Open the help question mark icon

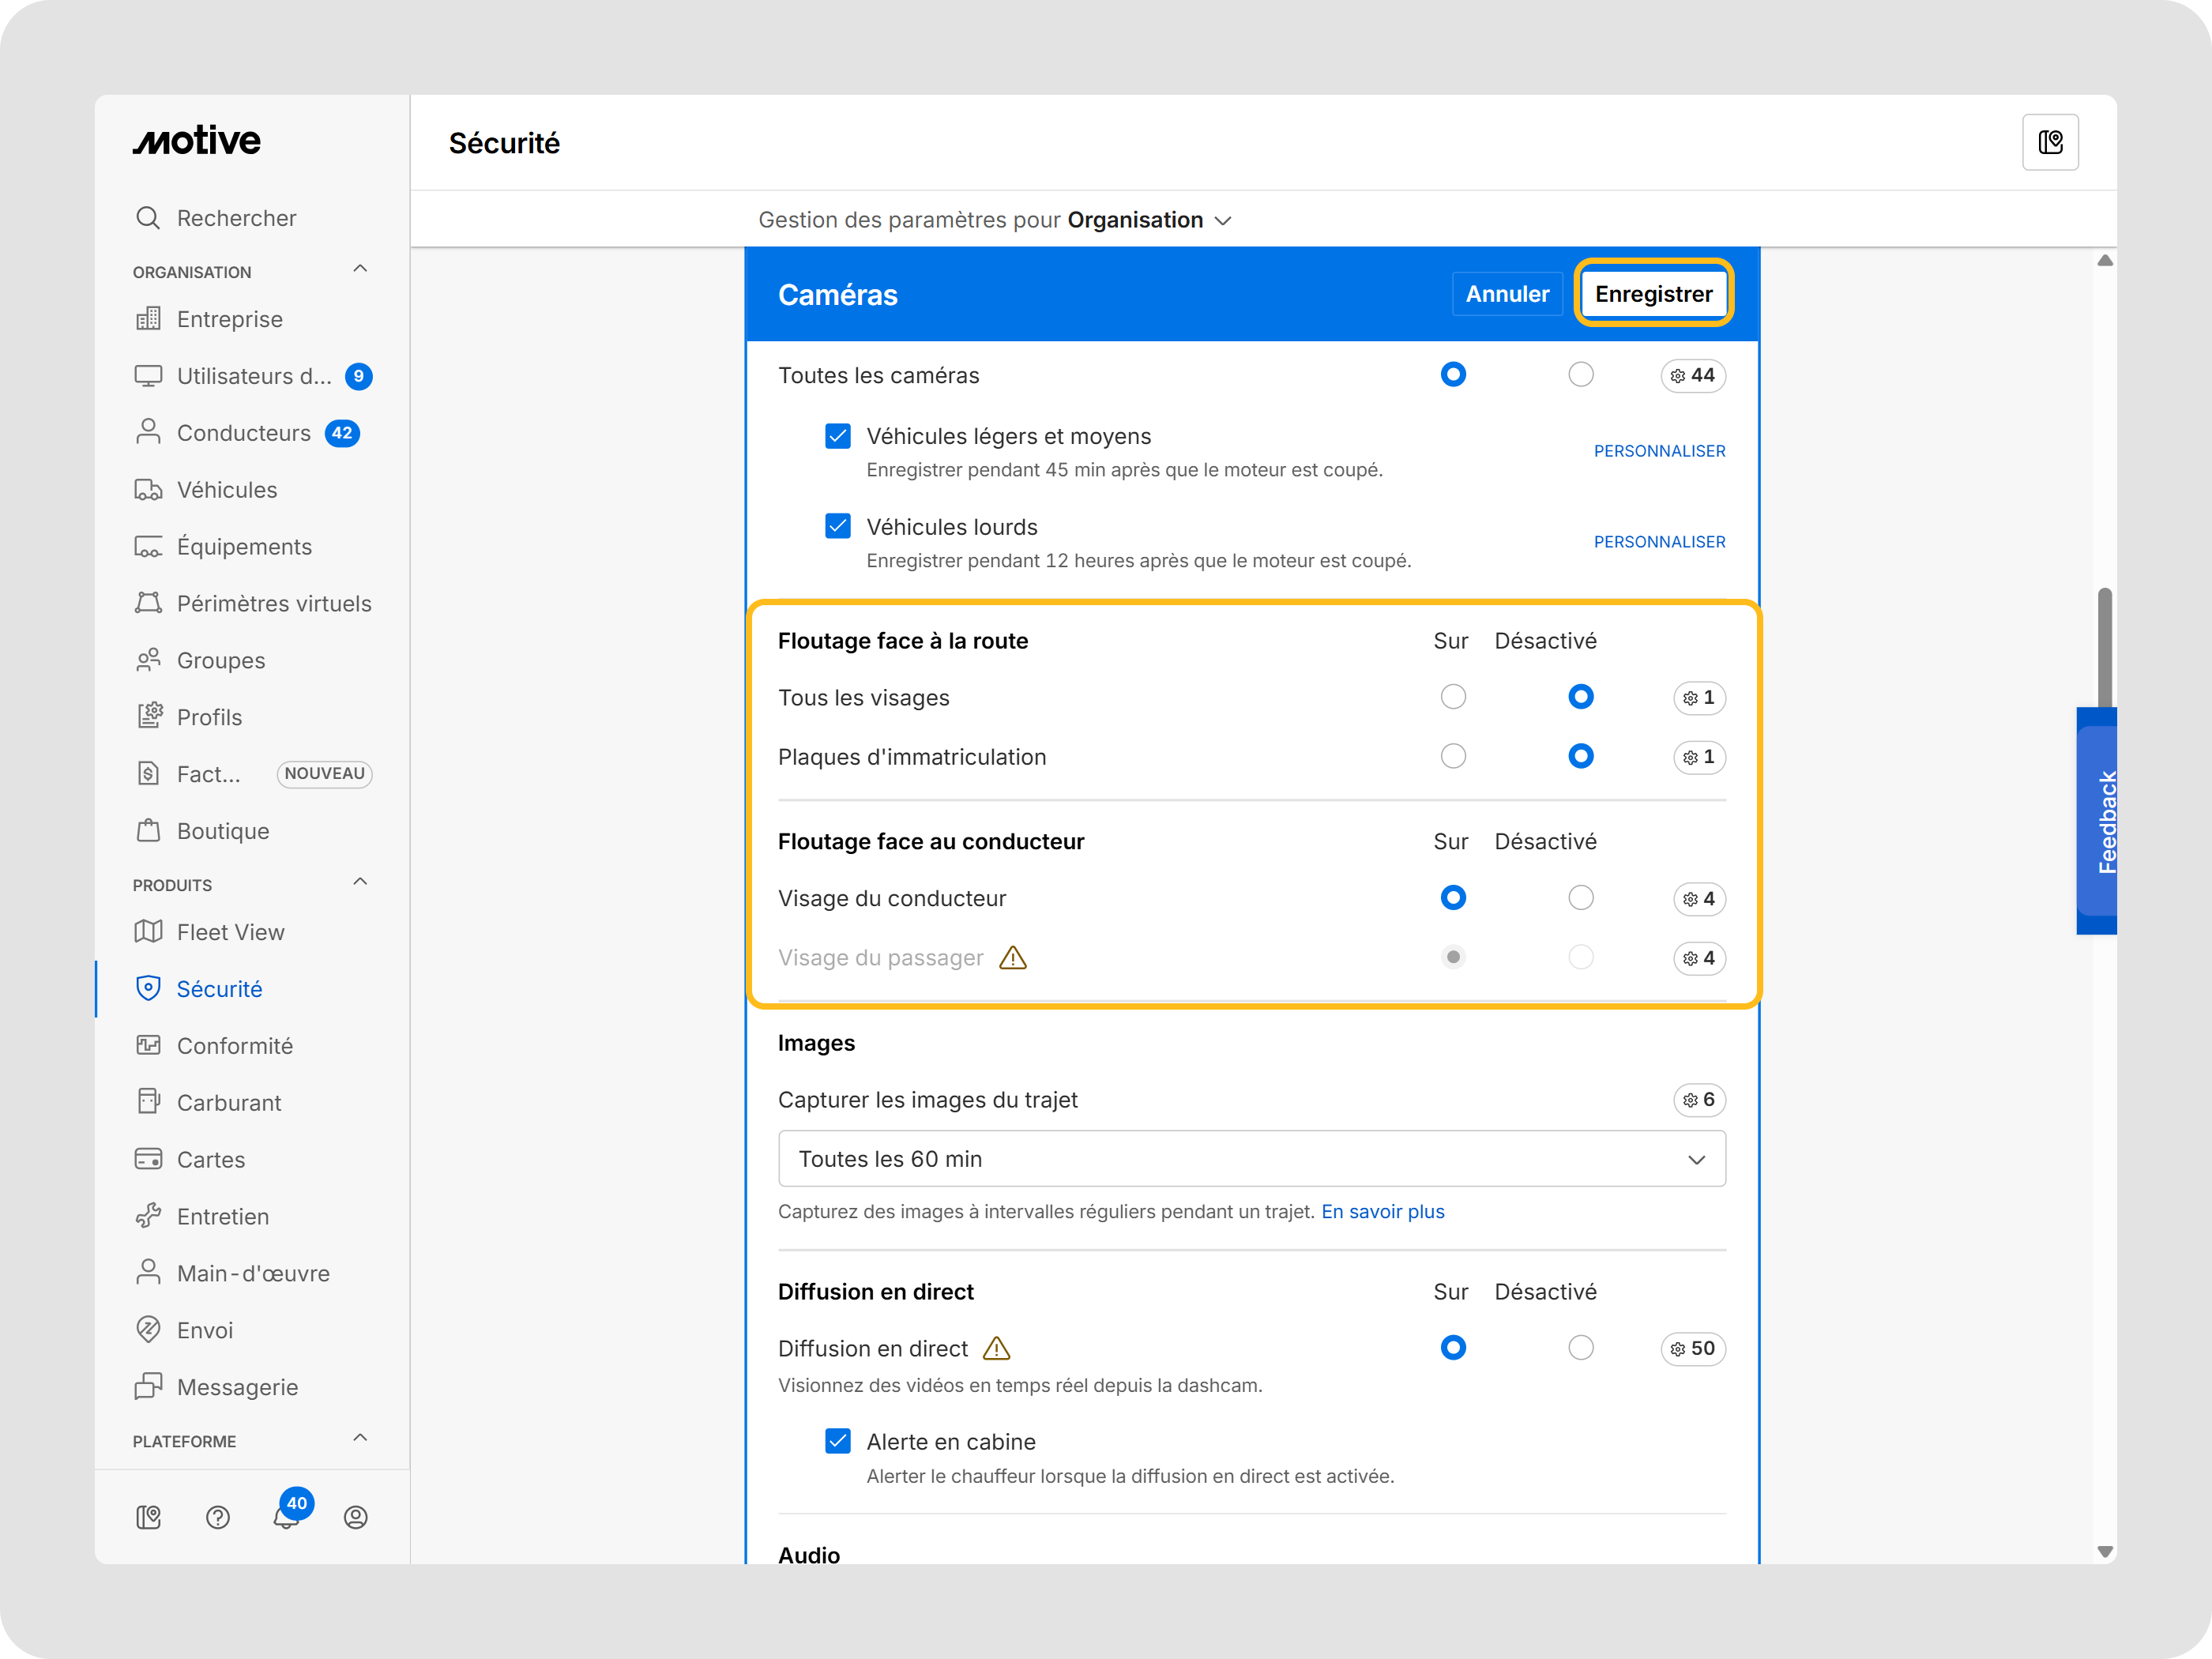click(x=218, y=1518)
